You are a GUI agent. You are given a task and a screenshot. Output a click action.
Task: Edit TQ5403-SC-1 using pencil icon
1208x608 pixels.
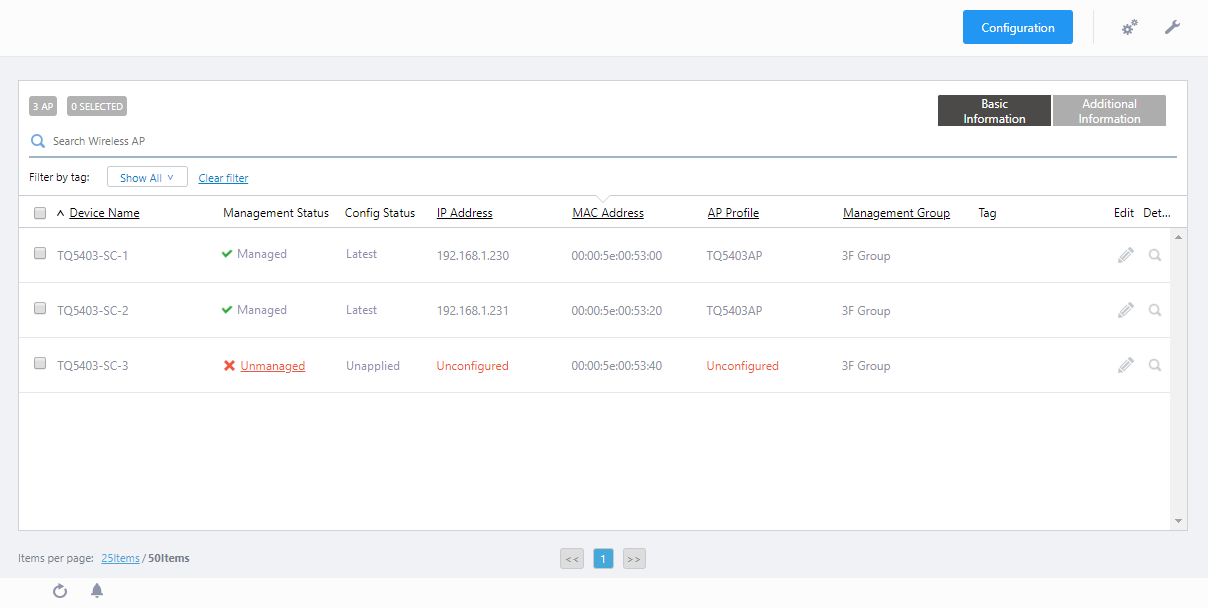(x=1126, y=255)
